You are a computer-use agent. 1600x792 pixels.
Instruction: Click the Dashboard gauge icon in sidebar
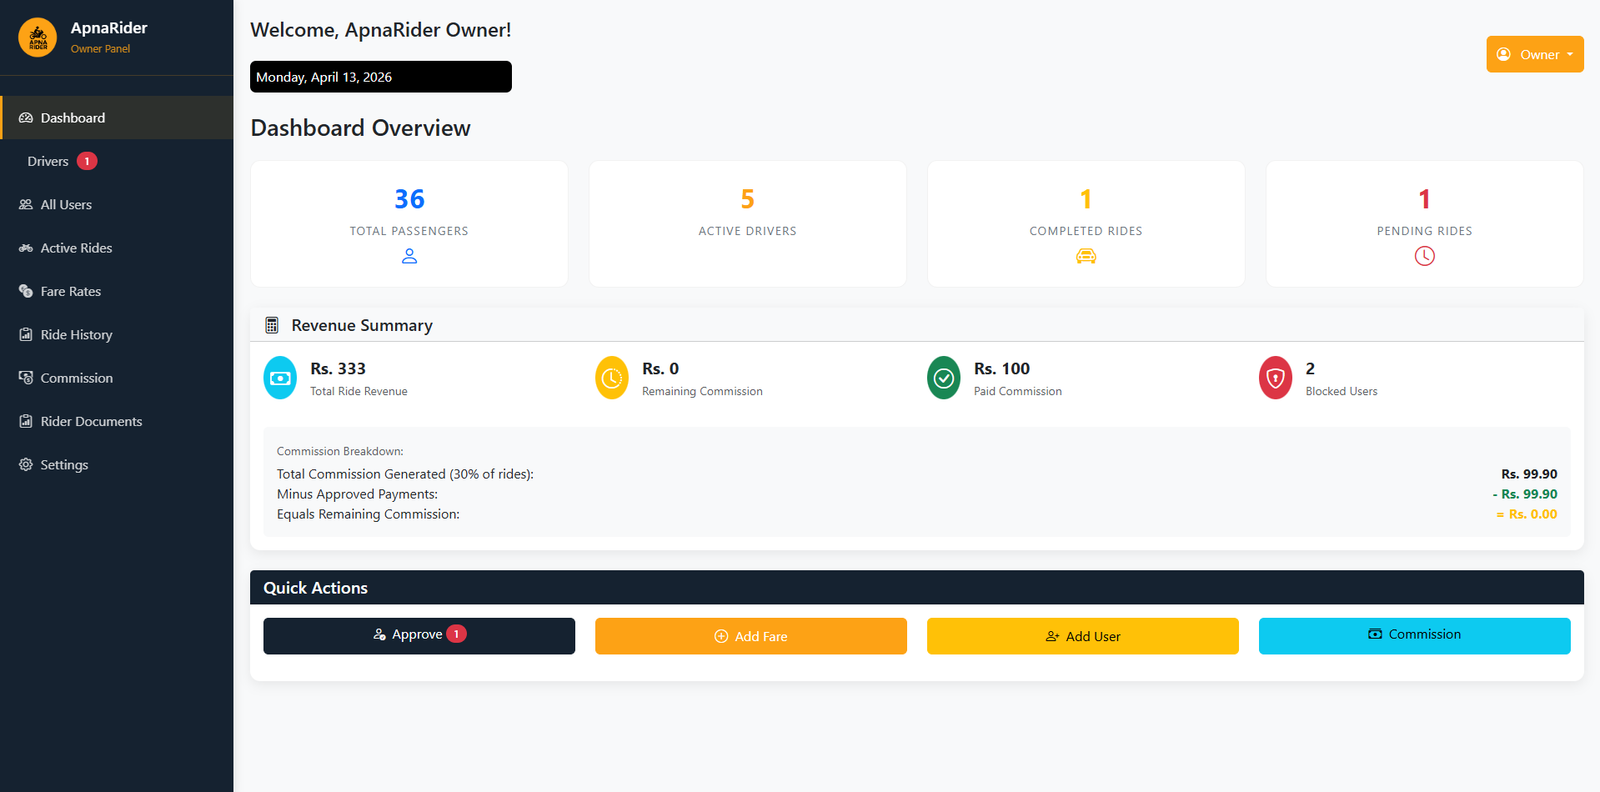click(x=26, y=118)
